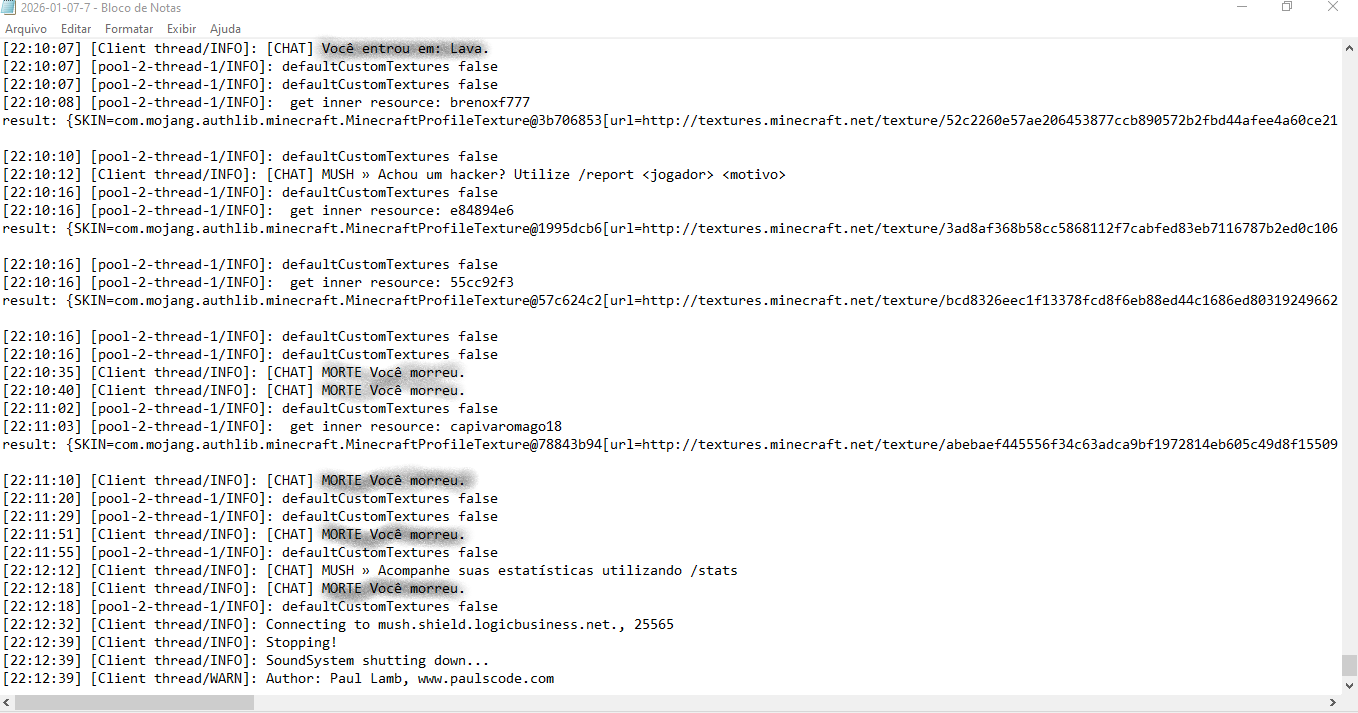Screen dimensions: 1358x713
Task: Click the 22:11:20 defaultCustomTextures false line
Action: (x=250, y=498)
